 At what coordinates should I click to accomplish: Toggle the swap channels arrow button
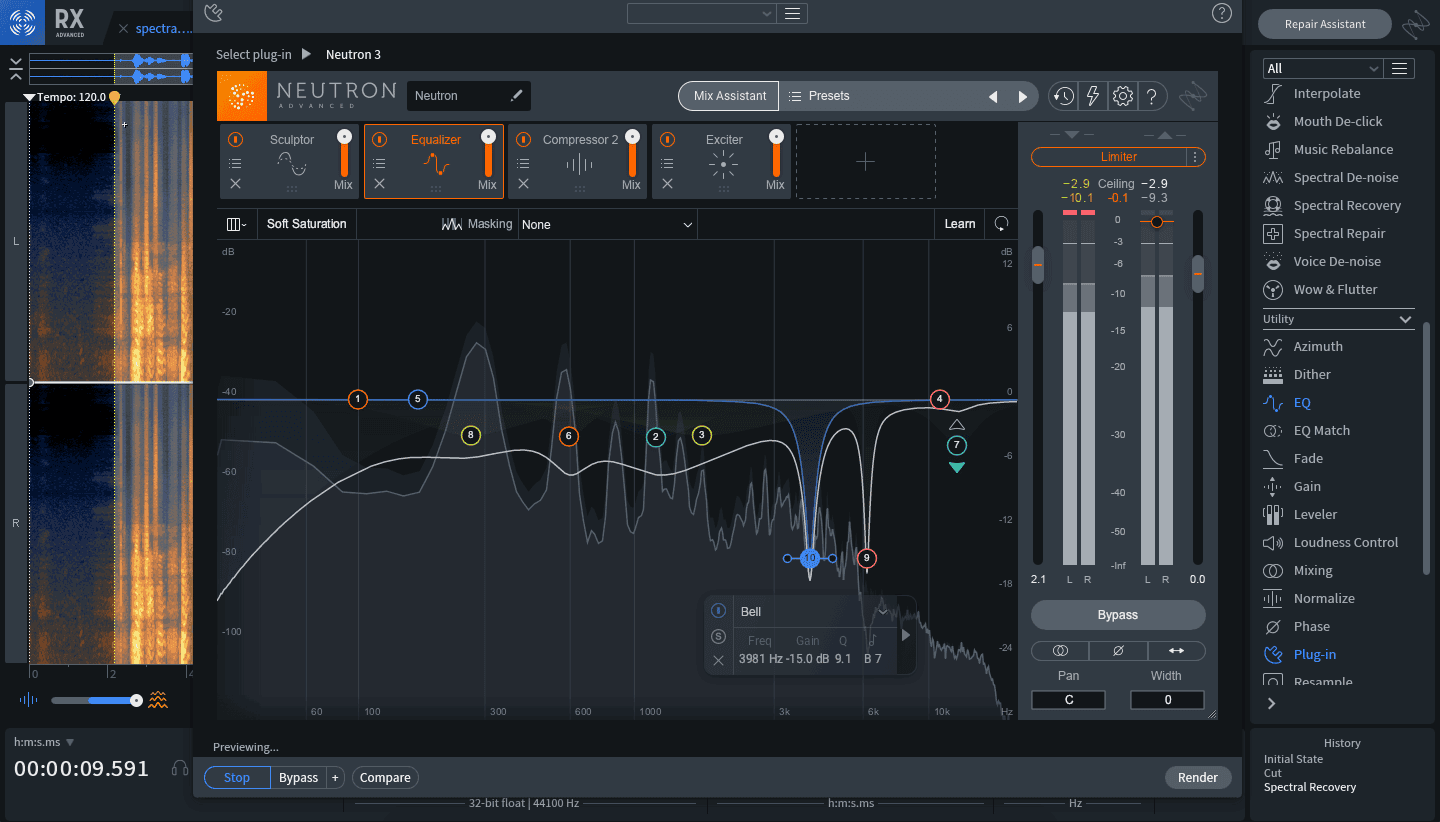[1176, 650]
